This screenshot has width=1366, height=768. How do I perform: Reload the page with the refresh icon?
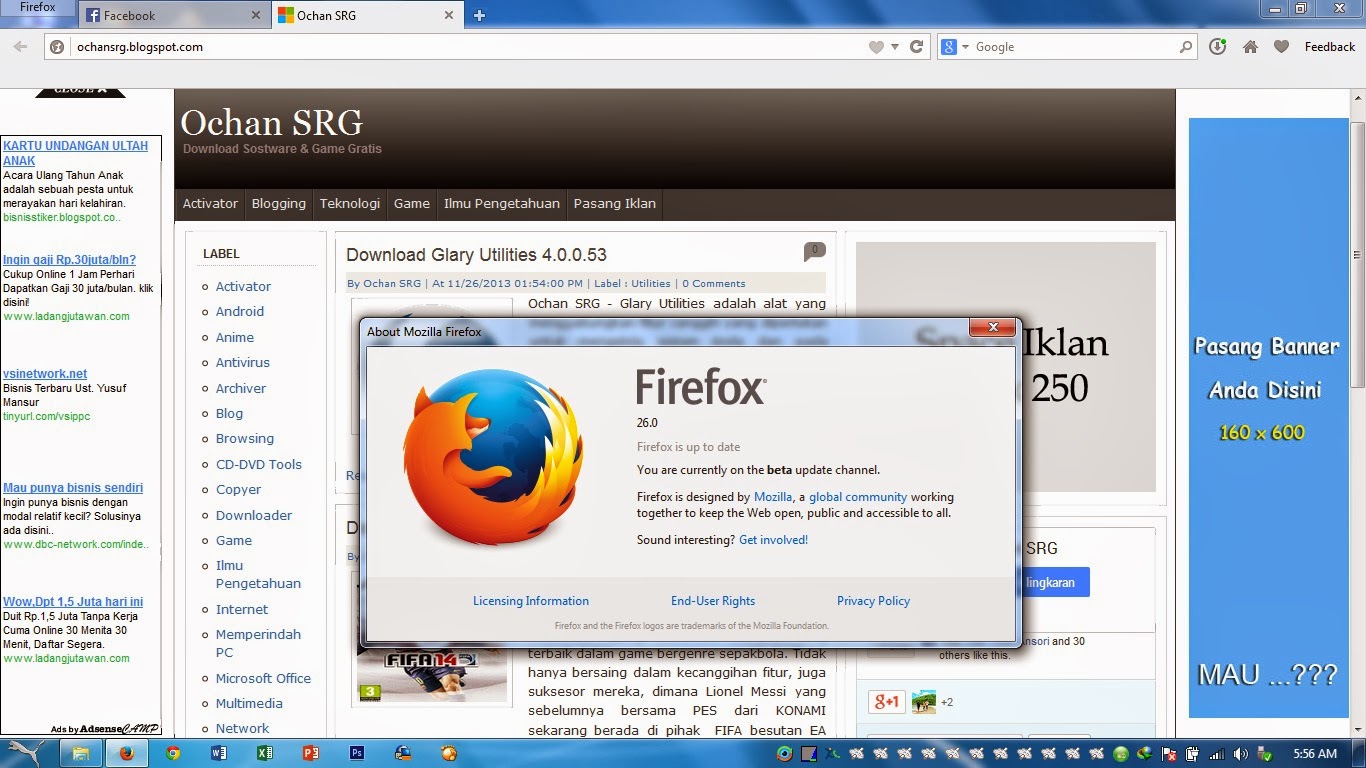[916, 47]
